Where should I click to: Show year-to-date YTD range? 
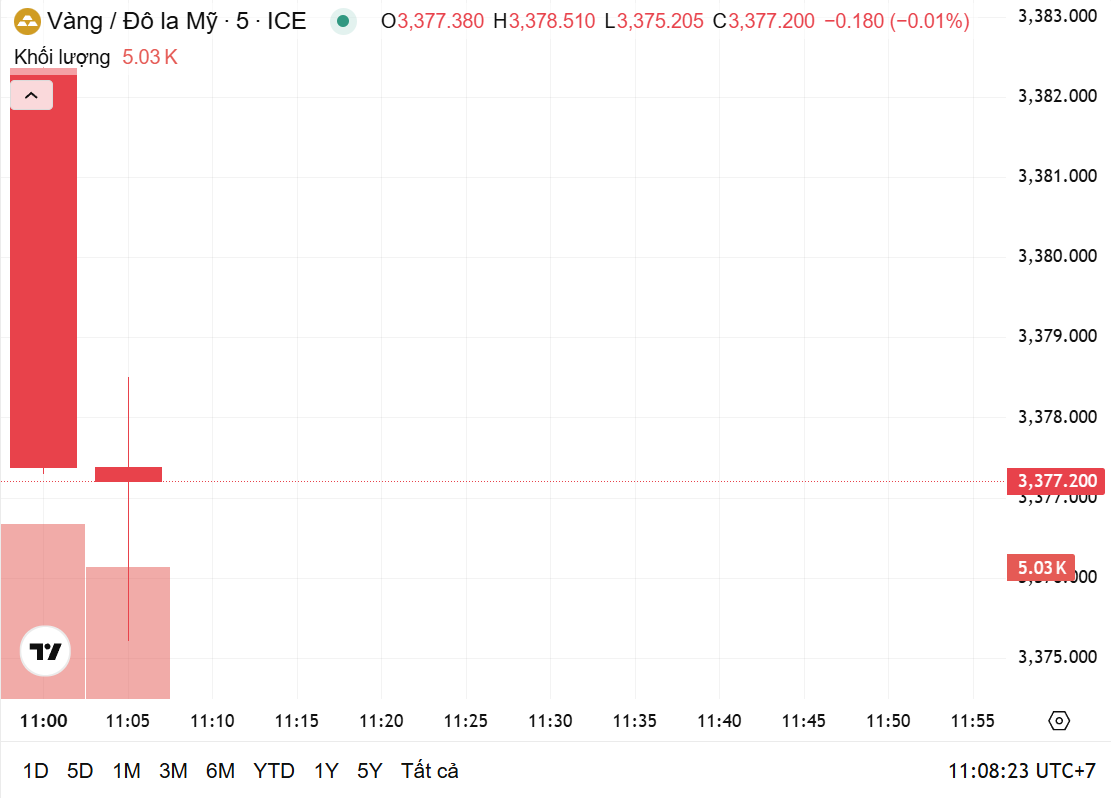pyautogui.click(x=273, y=770)
